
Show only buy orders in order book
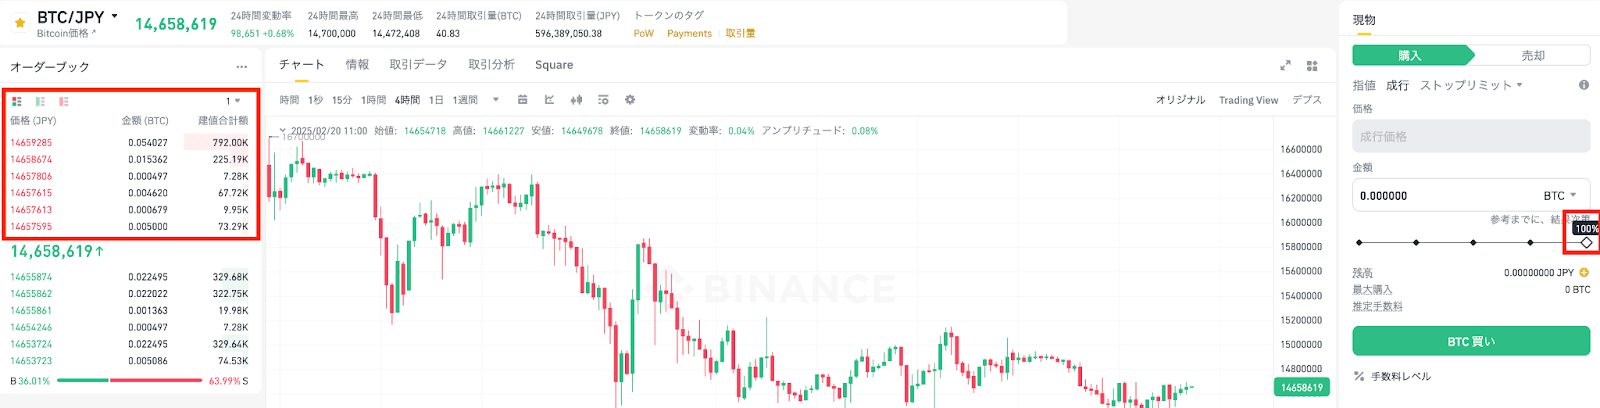point(40,101)
